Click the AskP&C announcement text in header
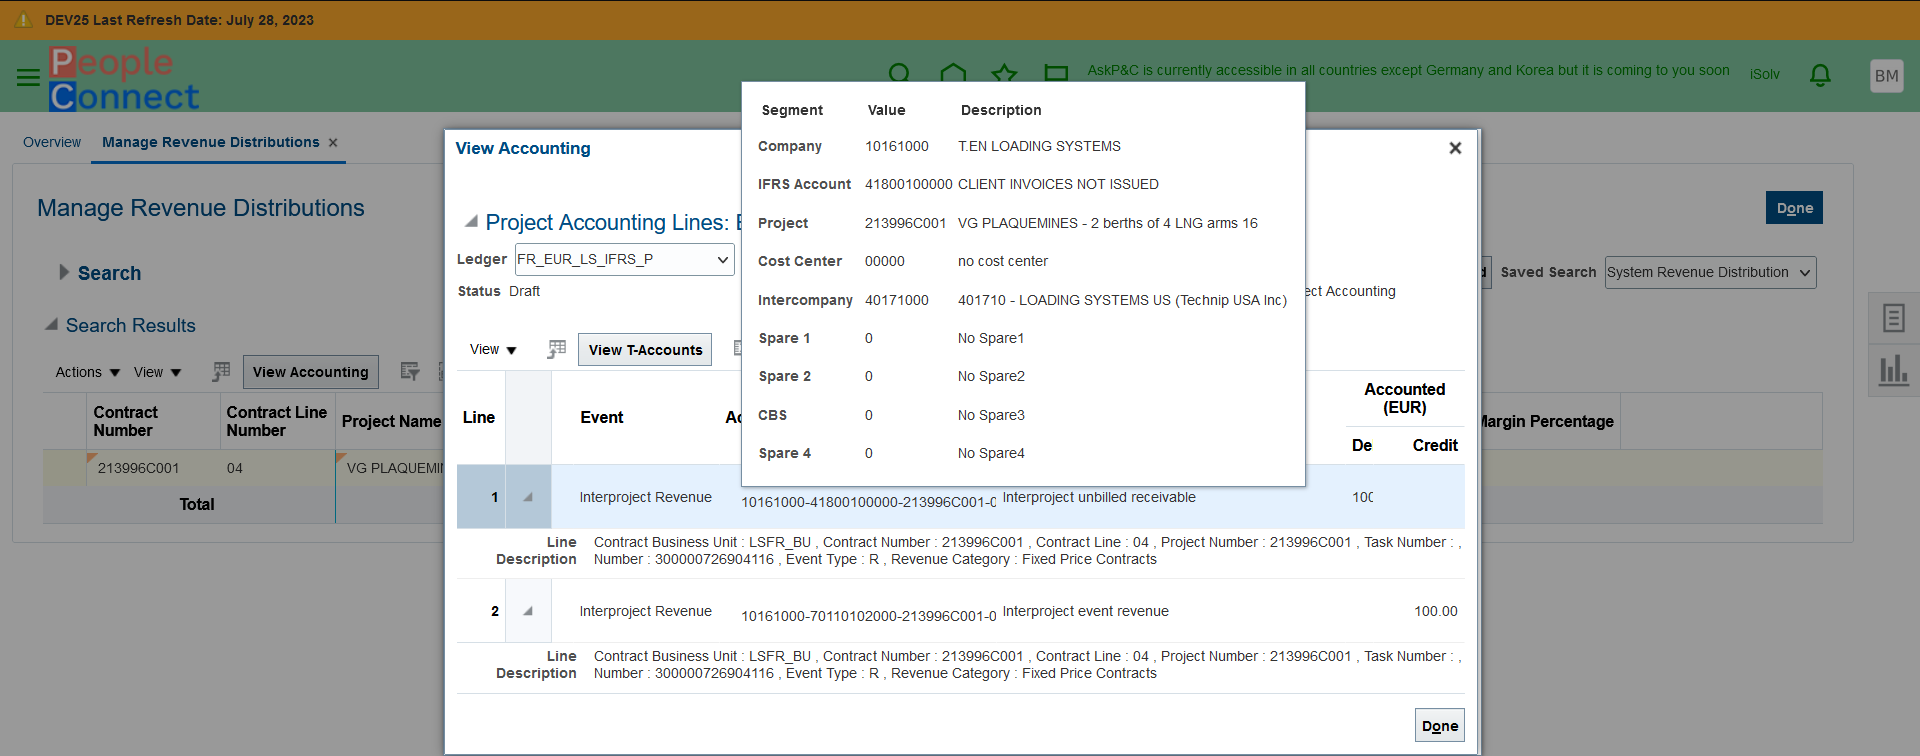This screenshot has height=756, width=1920. 1408,70
